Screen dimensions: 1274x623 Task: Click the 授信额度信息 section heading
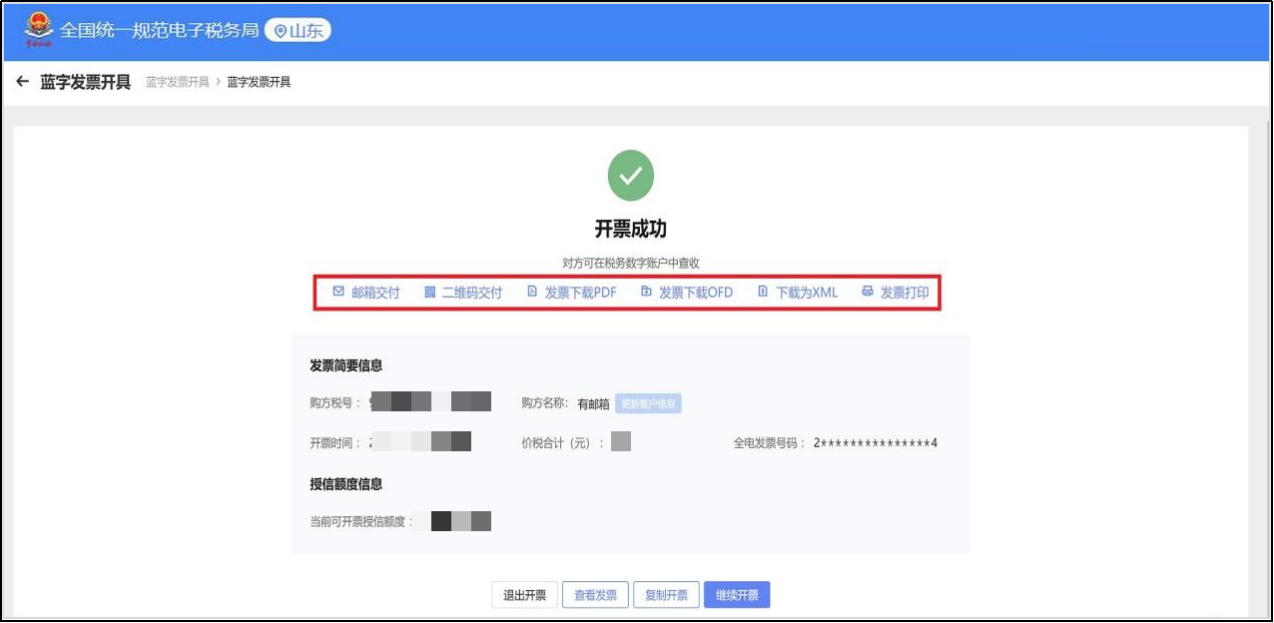tap(346, 484)
